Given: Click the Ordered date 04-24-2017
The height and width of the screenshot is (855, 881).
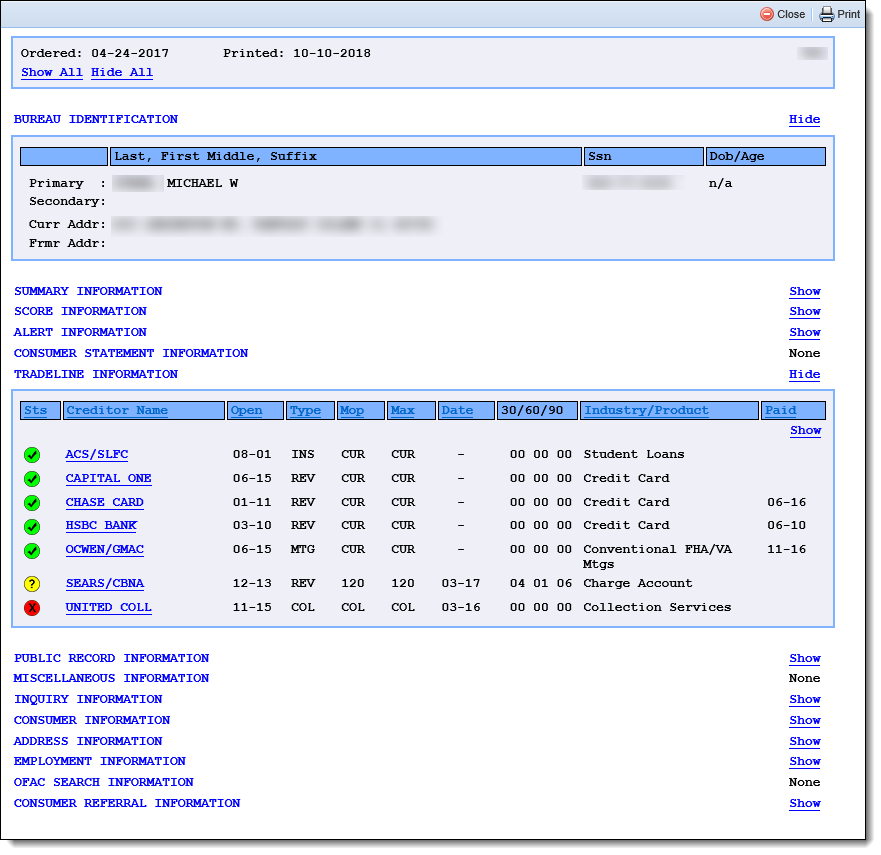Looking at the screenshot, I should click(130, 53).
